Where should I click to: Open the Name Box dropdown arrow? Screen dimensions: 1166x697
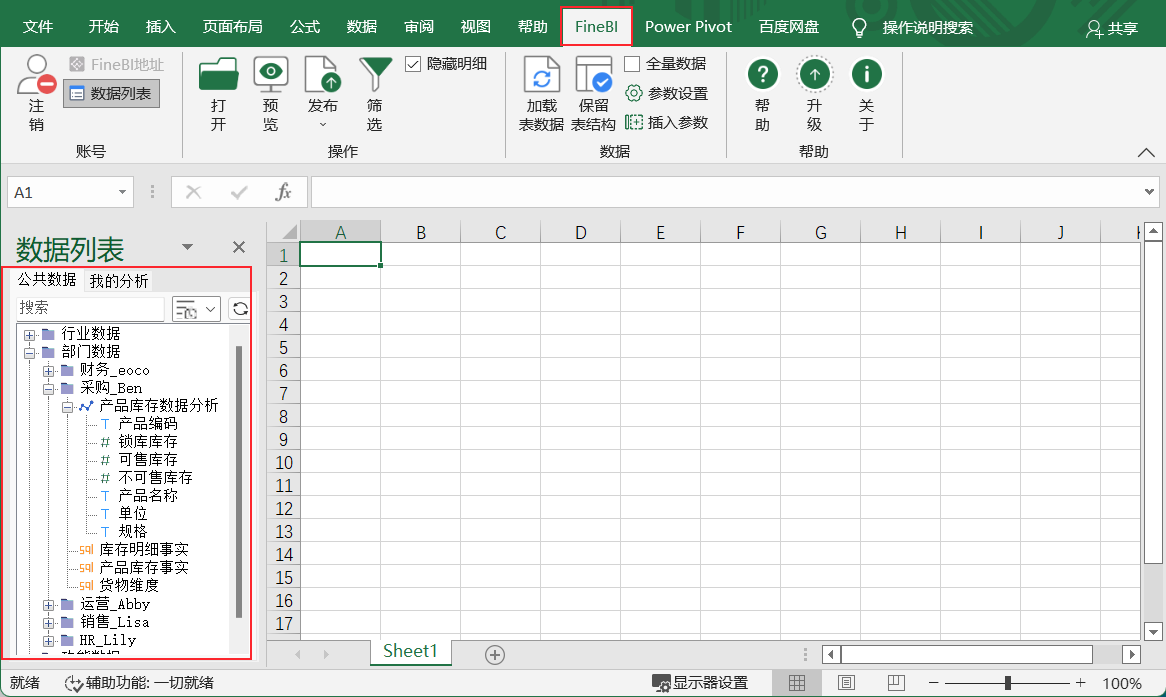[x=122, y=193]
